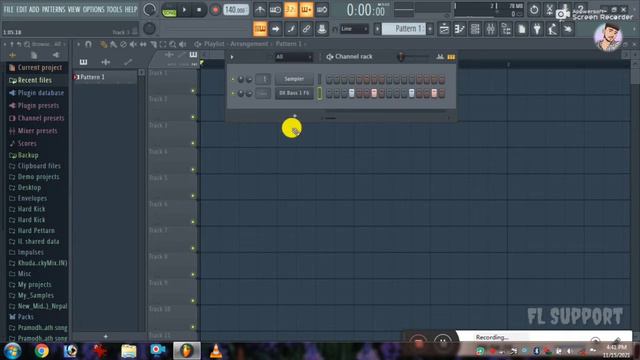Open the VIEW menu
The image size is (640, 360).
(x=74, y=9)
